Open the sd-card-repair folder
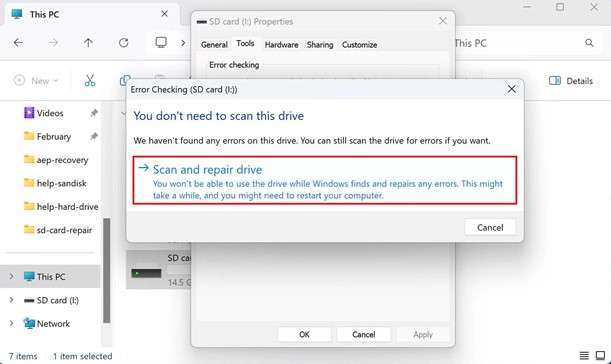 point(58,230)
